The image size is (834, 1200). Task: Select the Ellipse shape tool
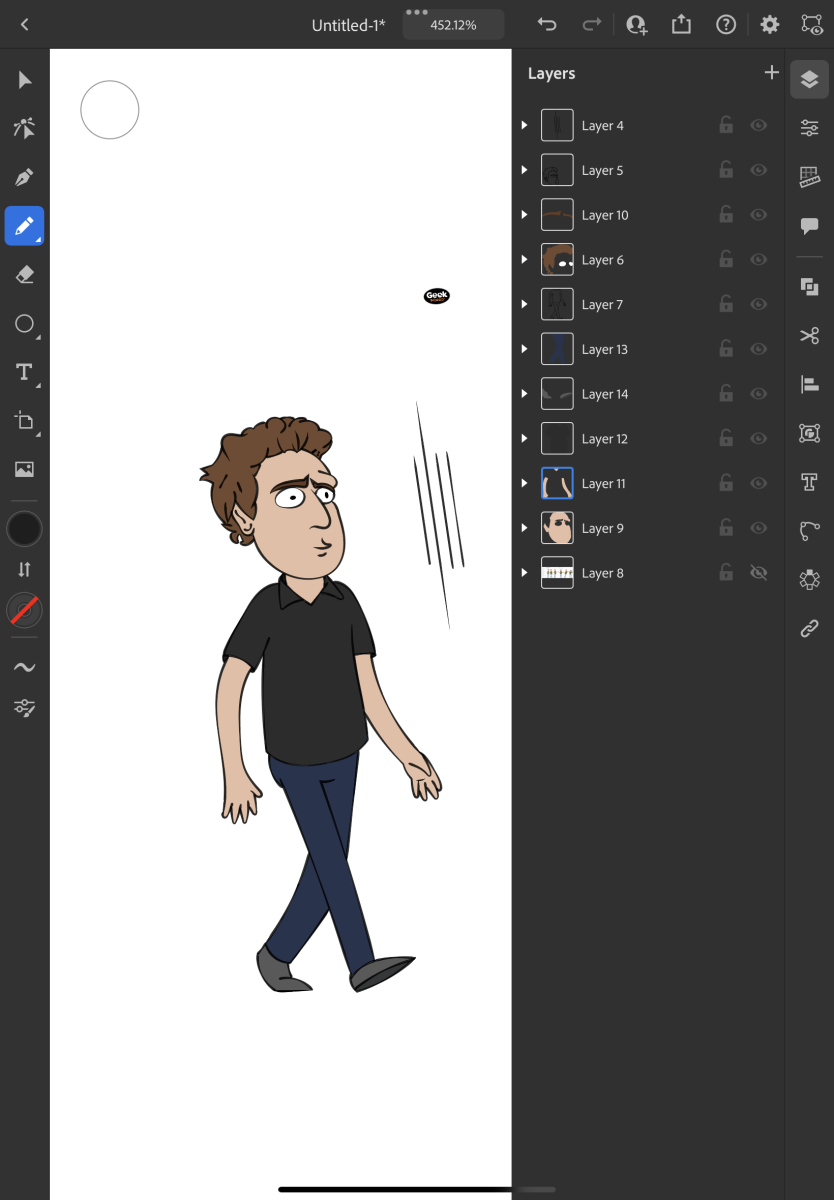[x=25, y=324]
